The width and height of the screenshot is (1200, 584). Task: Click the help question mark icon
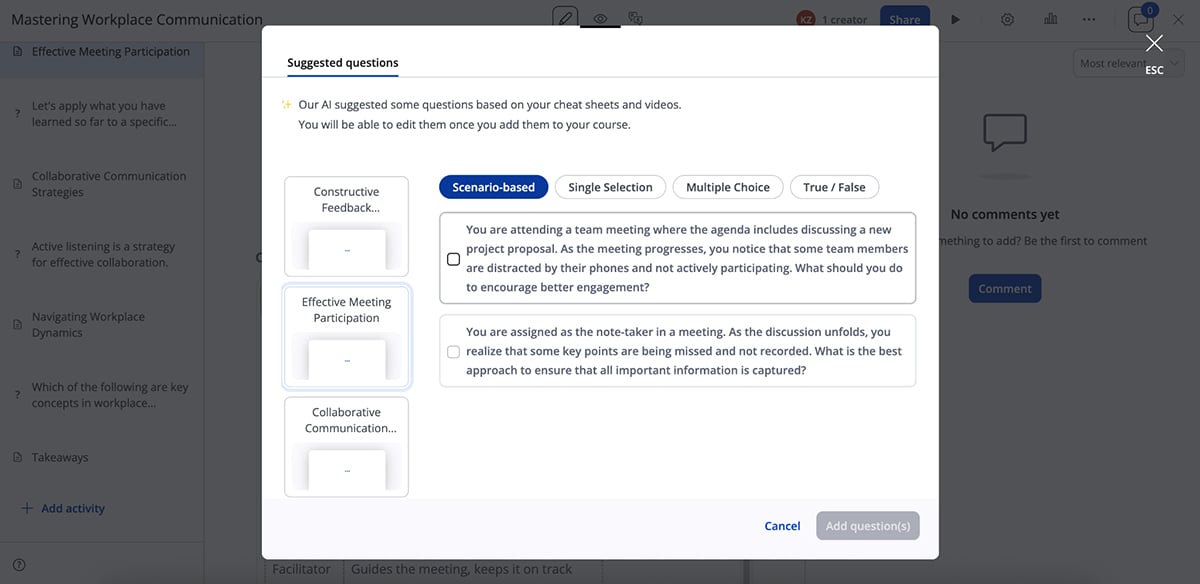click(18, 565)
